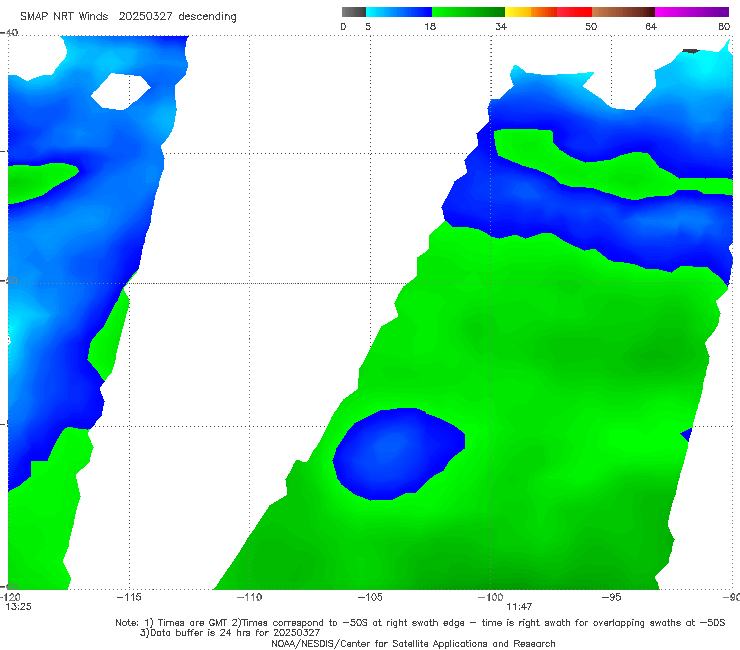Click the swath time label 11:47

point(519,607)
